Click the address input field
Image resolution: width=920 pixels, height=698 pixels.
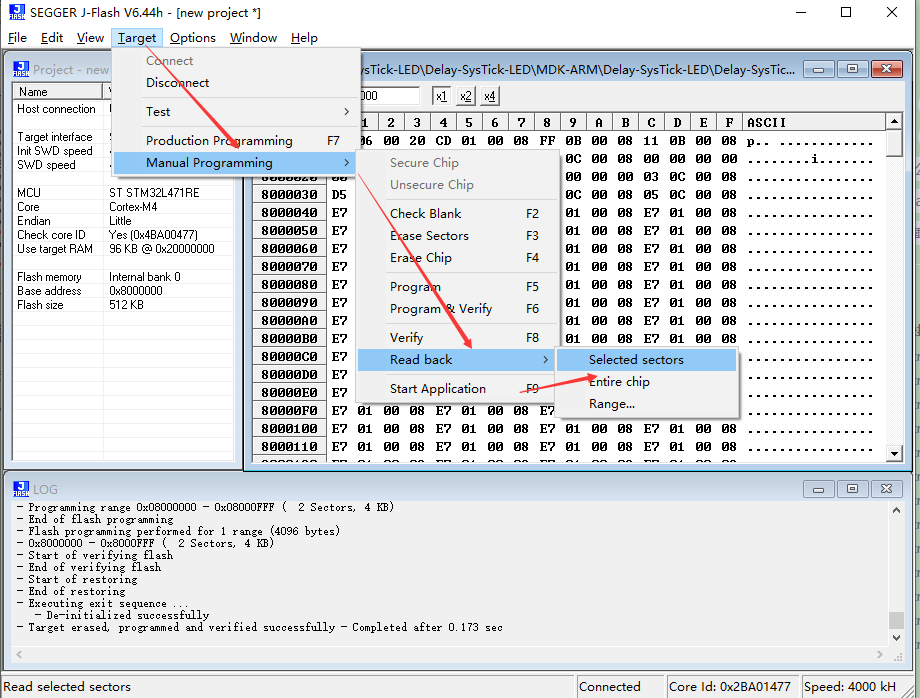tap(390, 96)
